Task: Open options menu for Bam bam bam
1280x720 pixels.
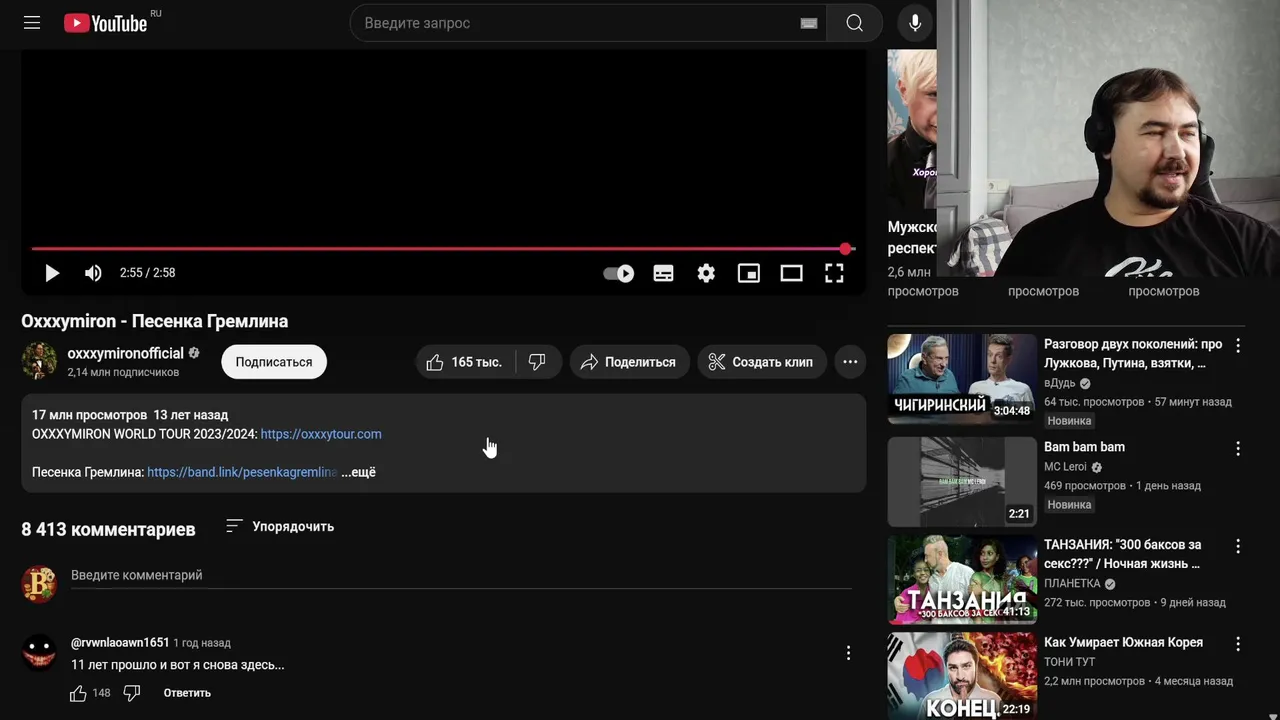Action: click(1238, 449)
